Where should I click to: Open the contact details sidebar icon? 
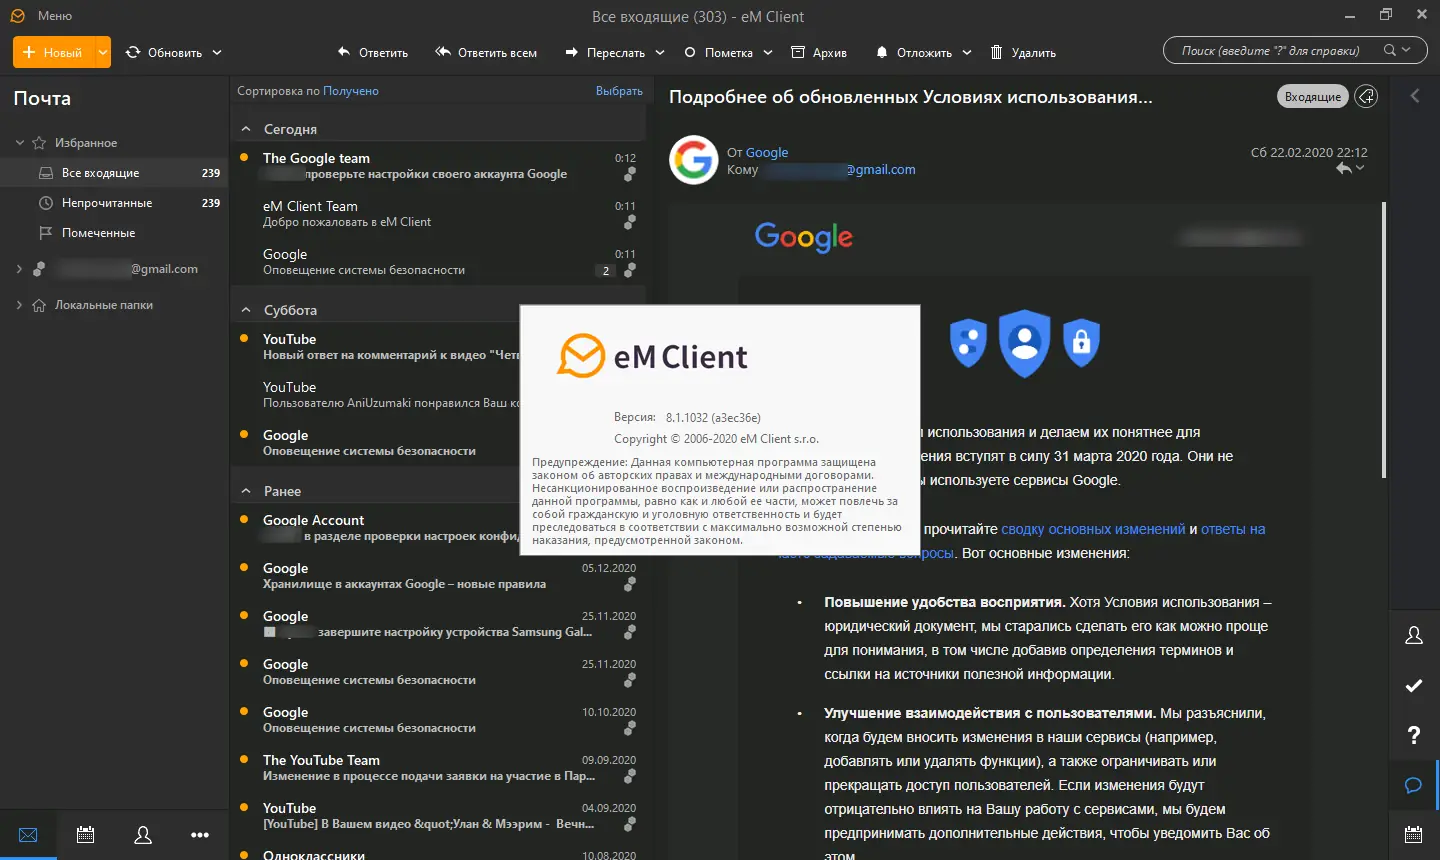click(1414, 636)
